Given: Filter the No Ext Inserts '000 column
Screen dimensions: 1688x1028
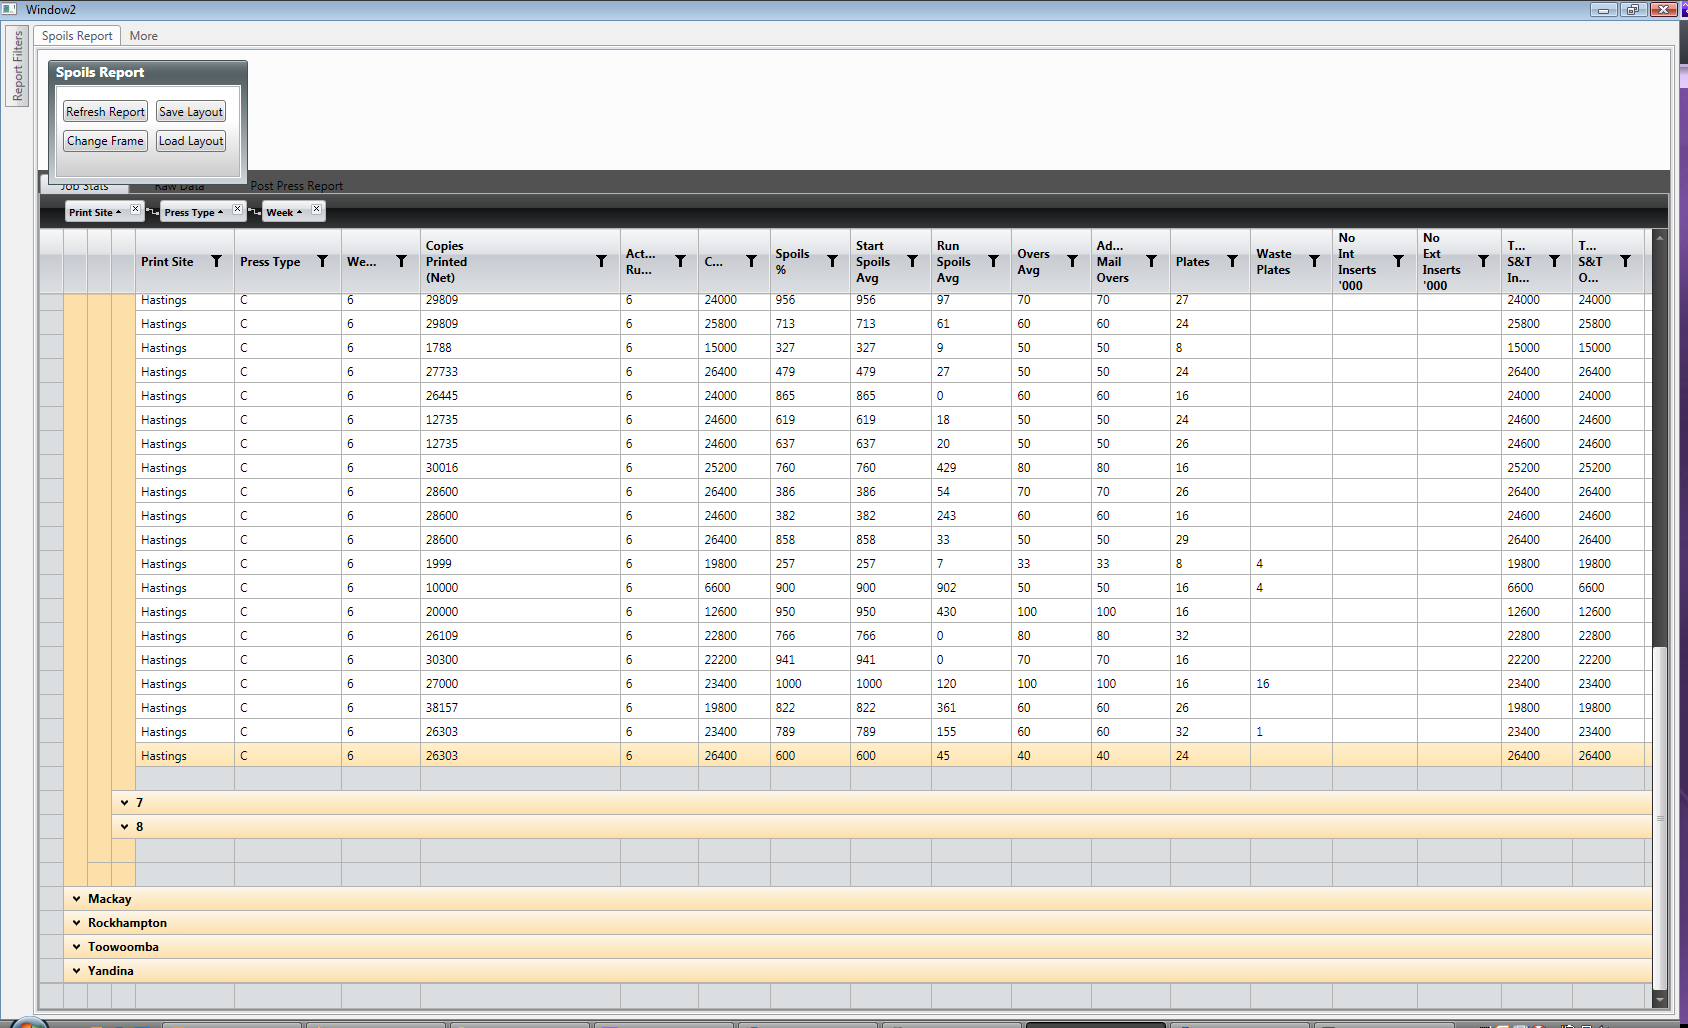Looking at the screenshot, I should 1483,261.
